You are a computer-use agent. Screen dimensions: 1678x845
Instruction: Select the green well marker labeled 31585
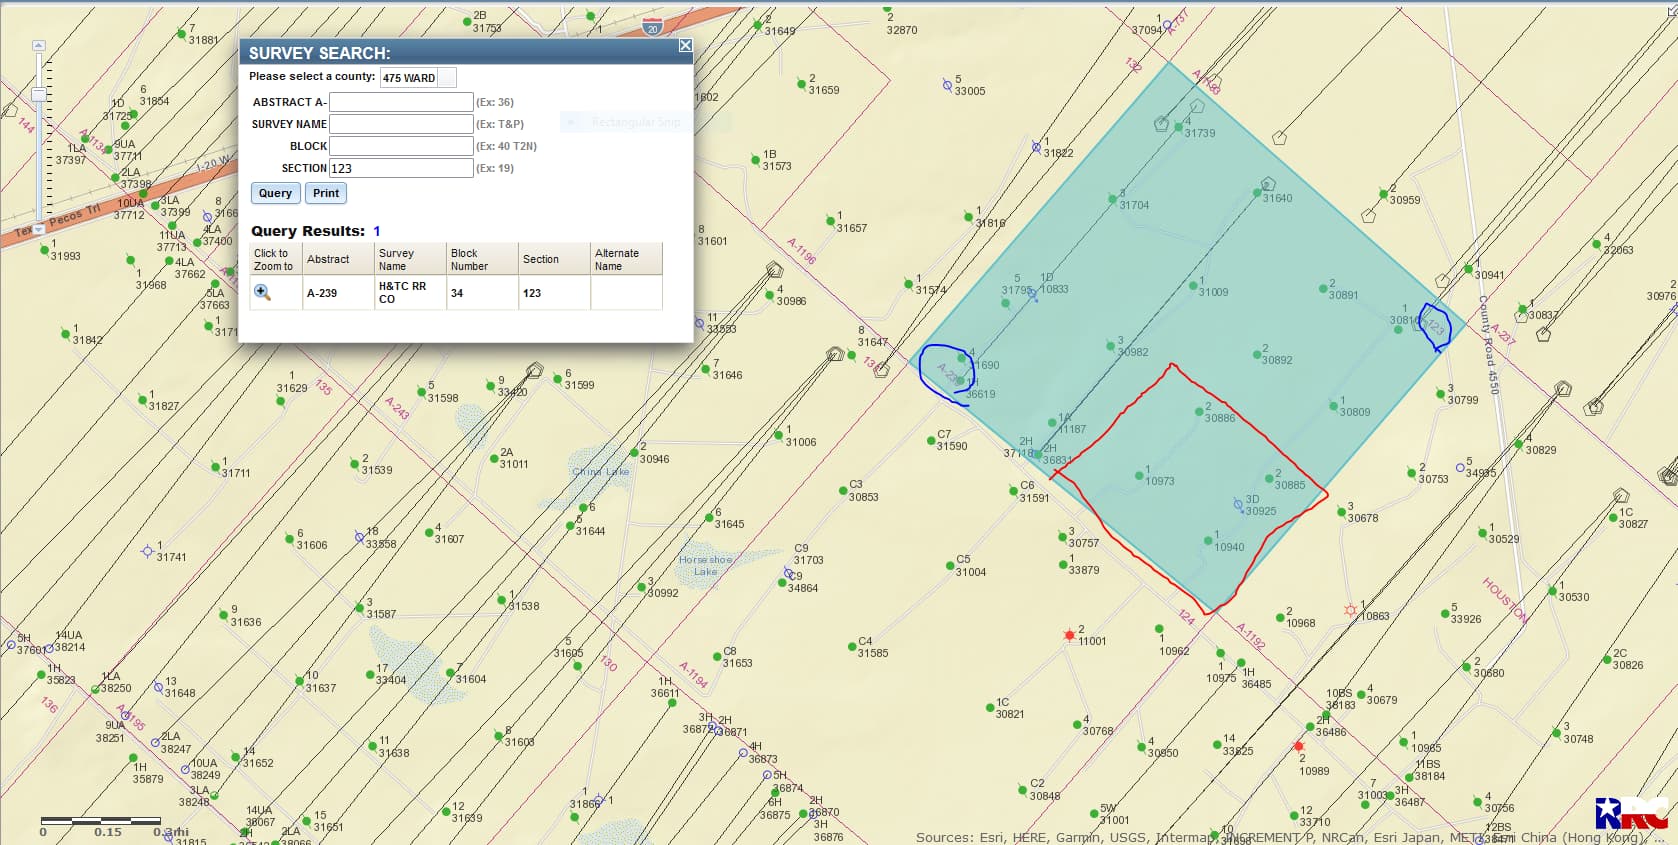850,646
